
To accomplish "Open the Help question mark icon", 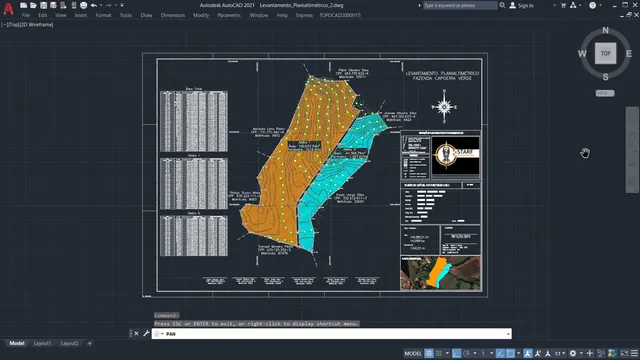I will 593,5.
